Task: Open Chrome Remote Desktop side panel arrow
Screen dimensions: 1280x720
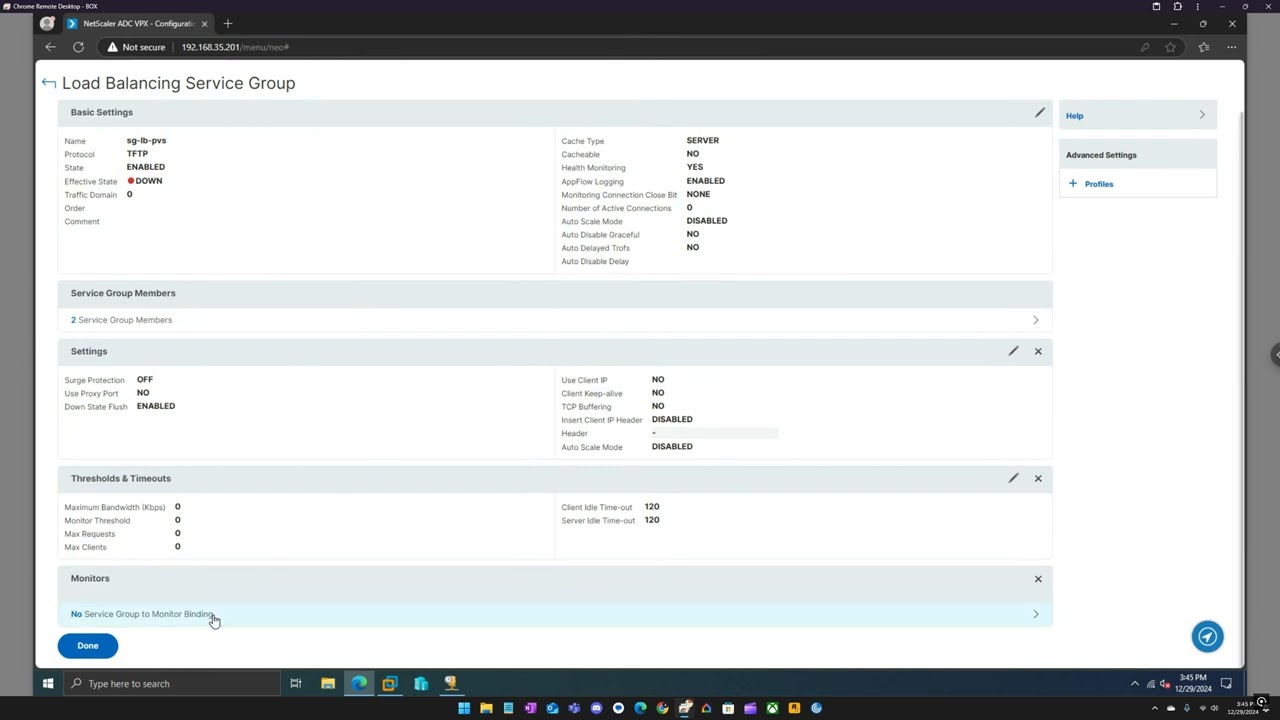Action: (1276, 354)
